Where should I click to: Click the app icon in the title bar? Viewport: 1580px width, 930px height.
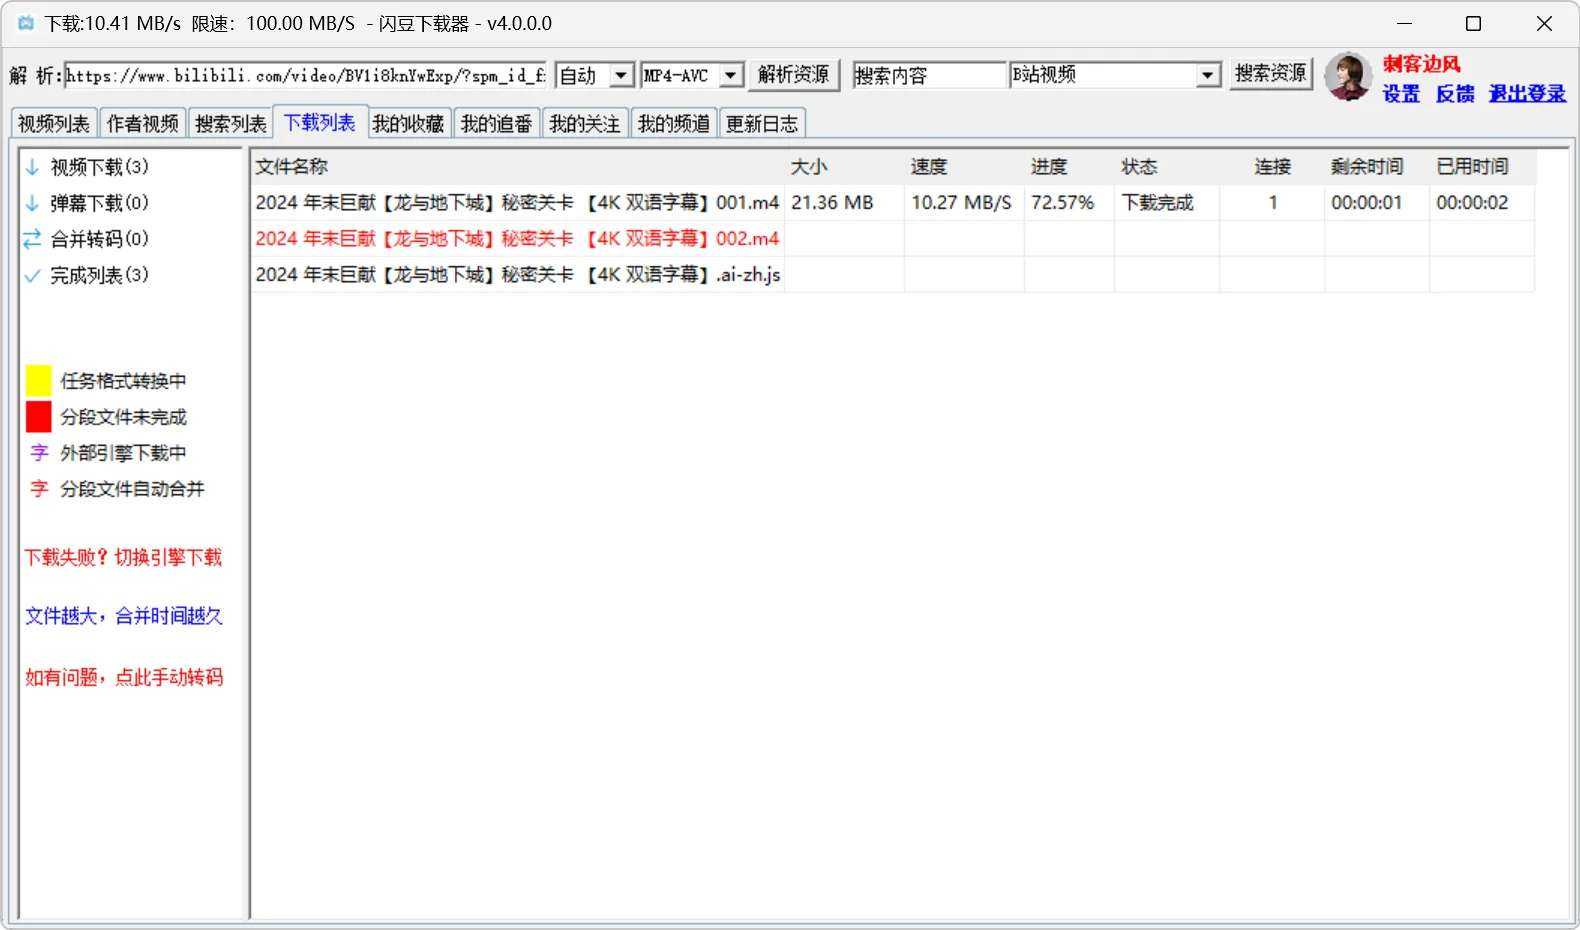point(26,23)
